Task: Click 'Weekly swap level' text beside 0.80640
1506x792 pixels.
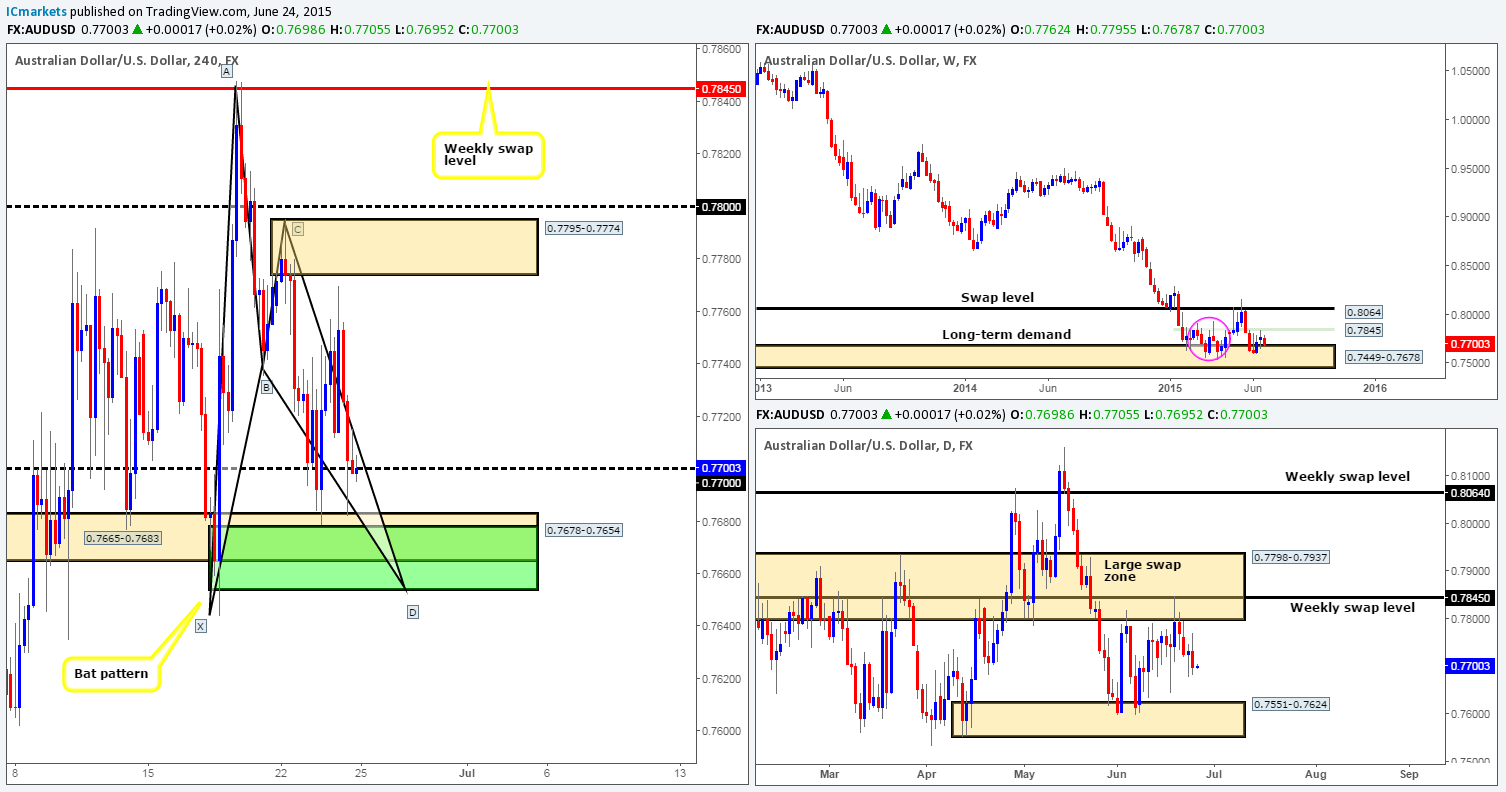Action: (x=1347, y=476)
